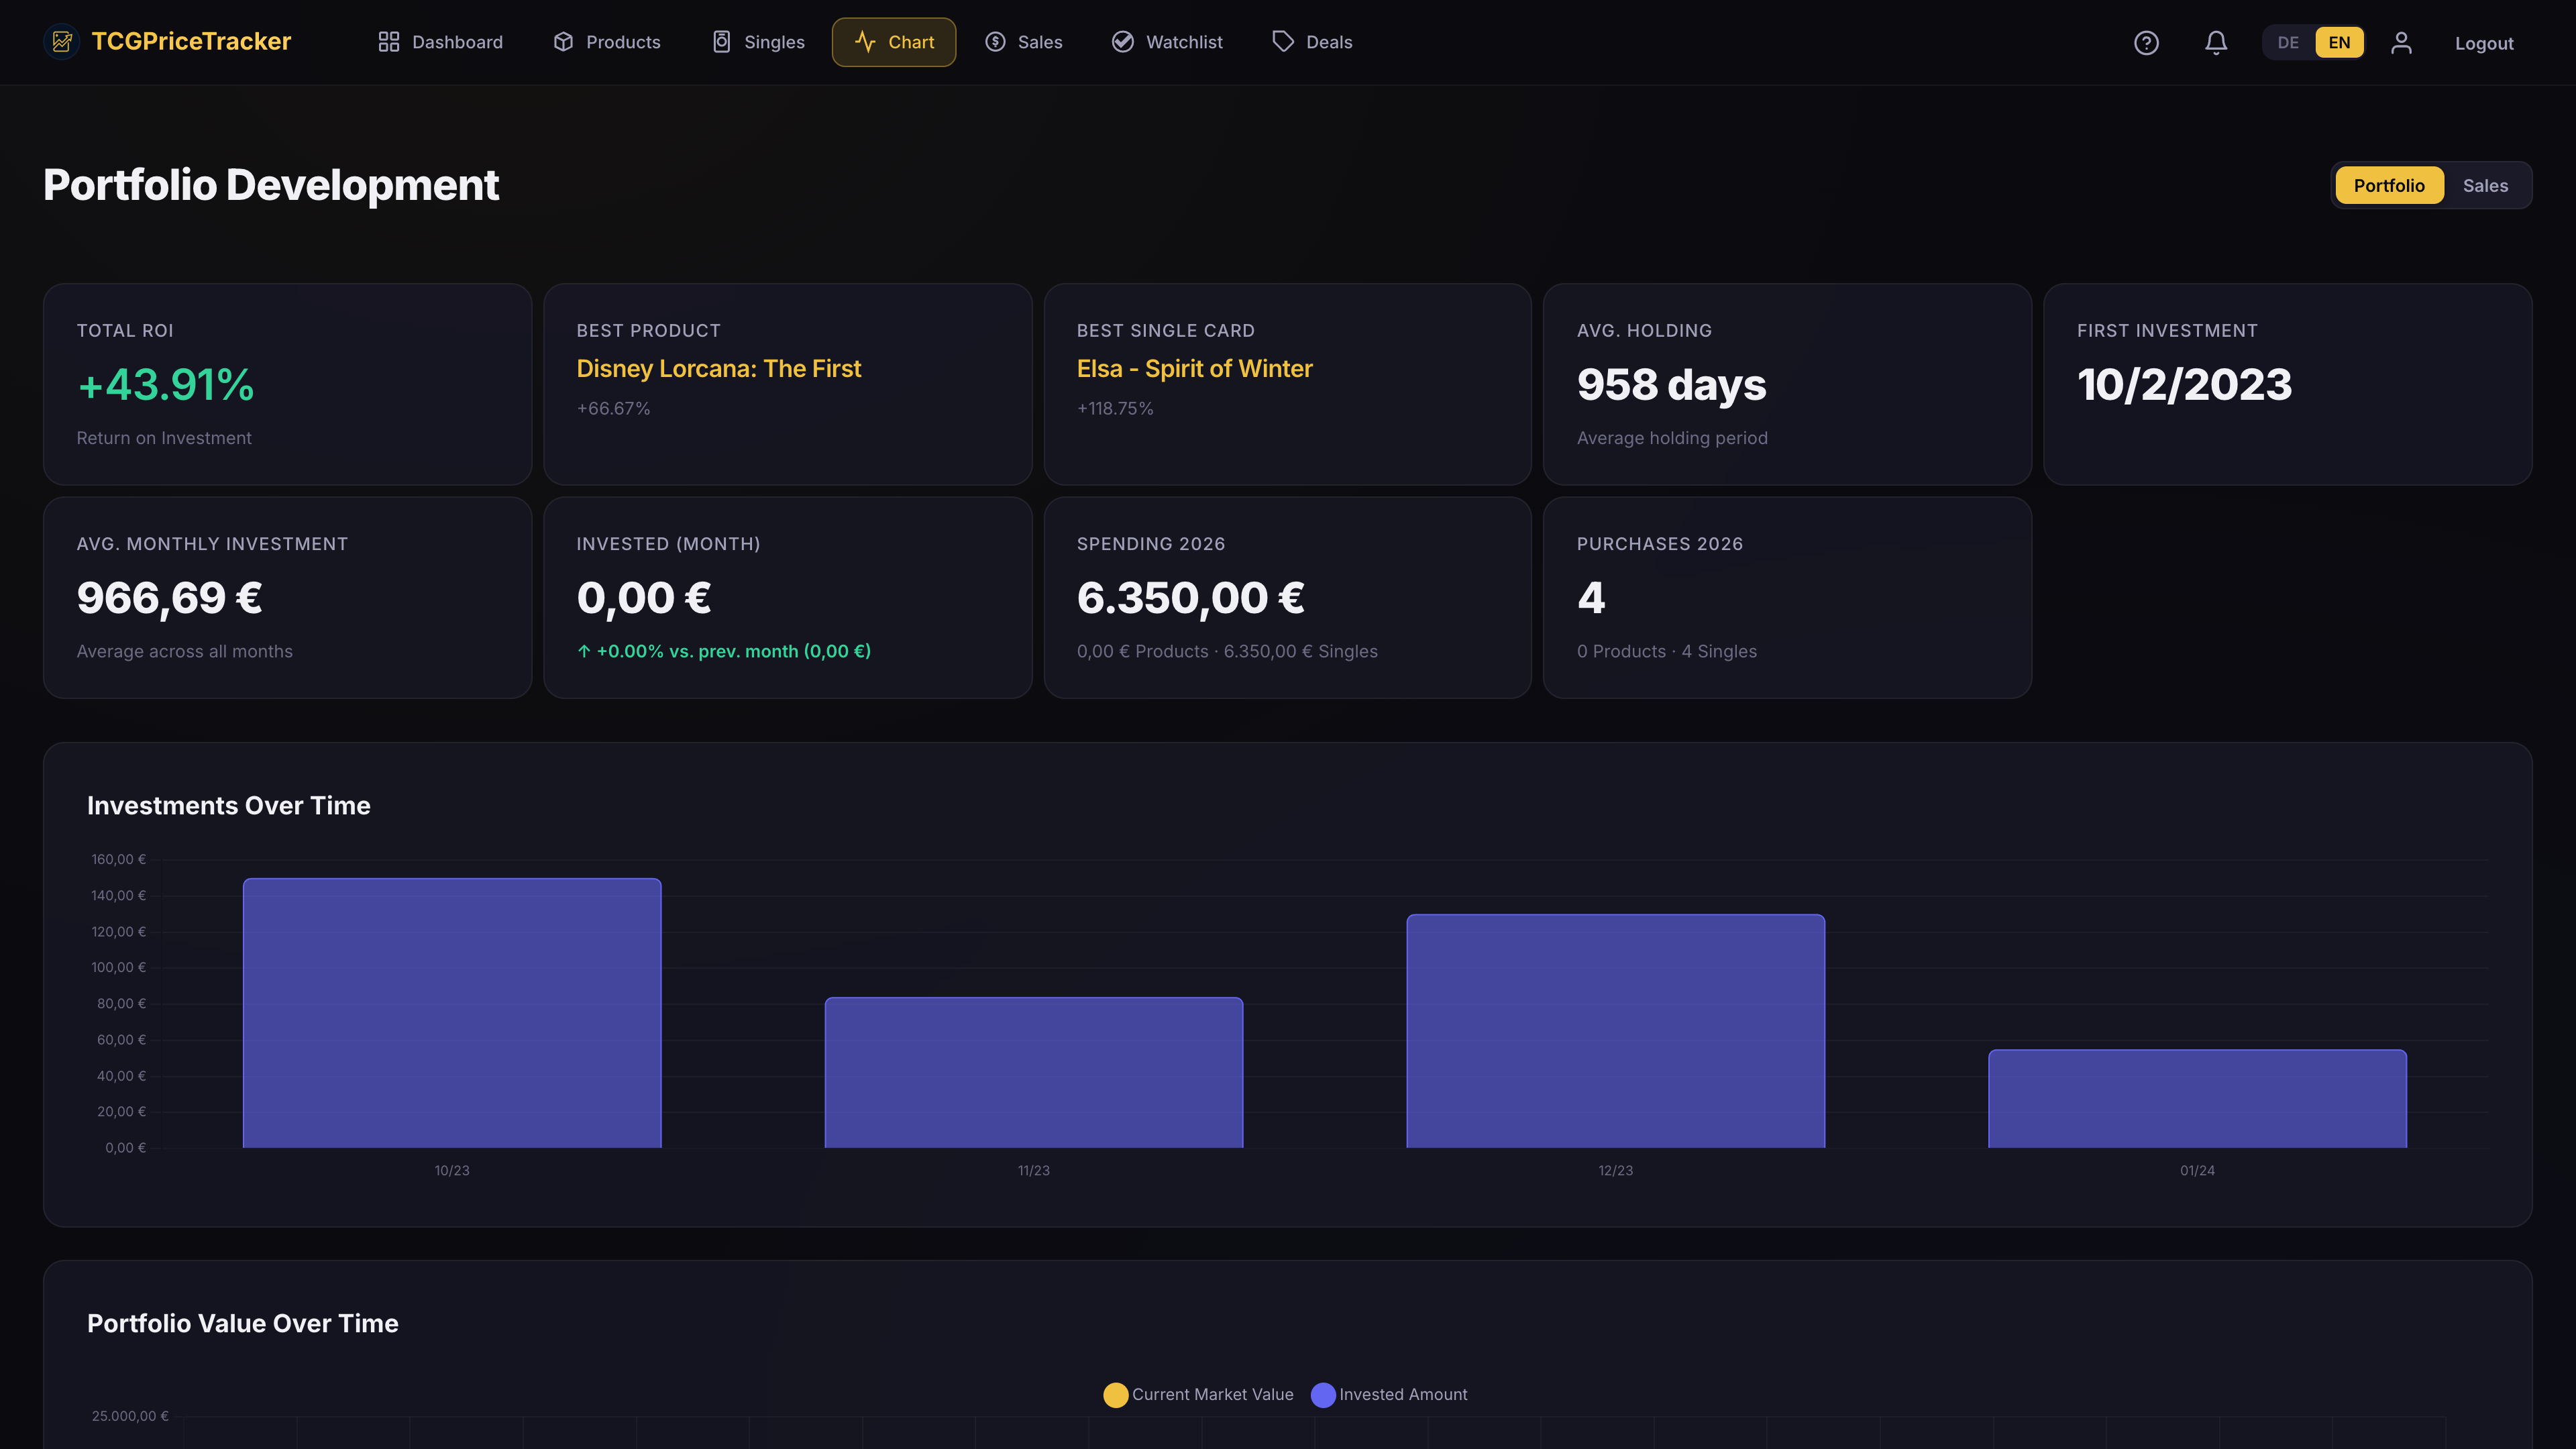Open the help question mark icon
Screen dimensions: 2576x1449
2146,43
